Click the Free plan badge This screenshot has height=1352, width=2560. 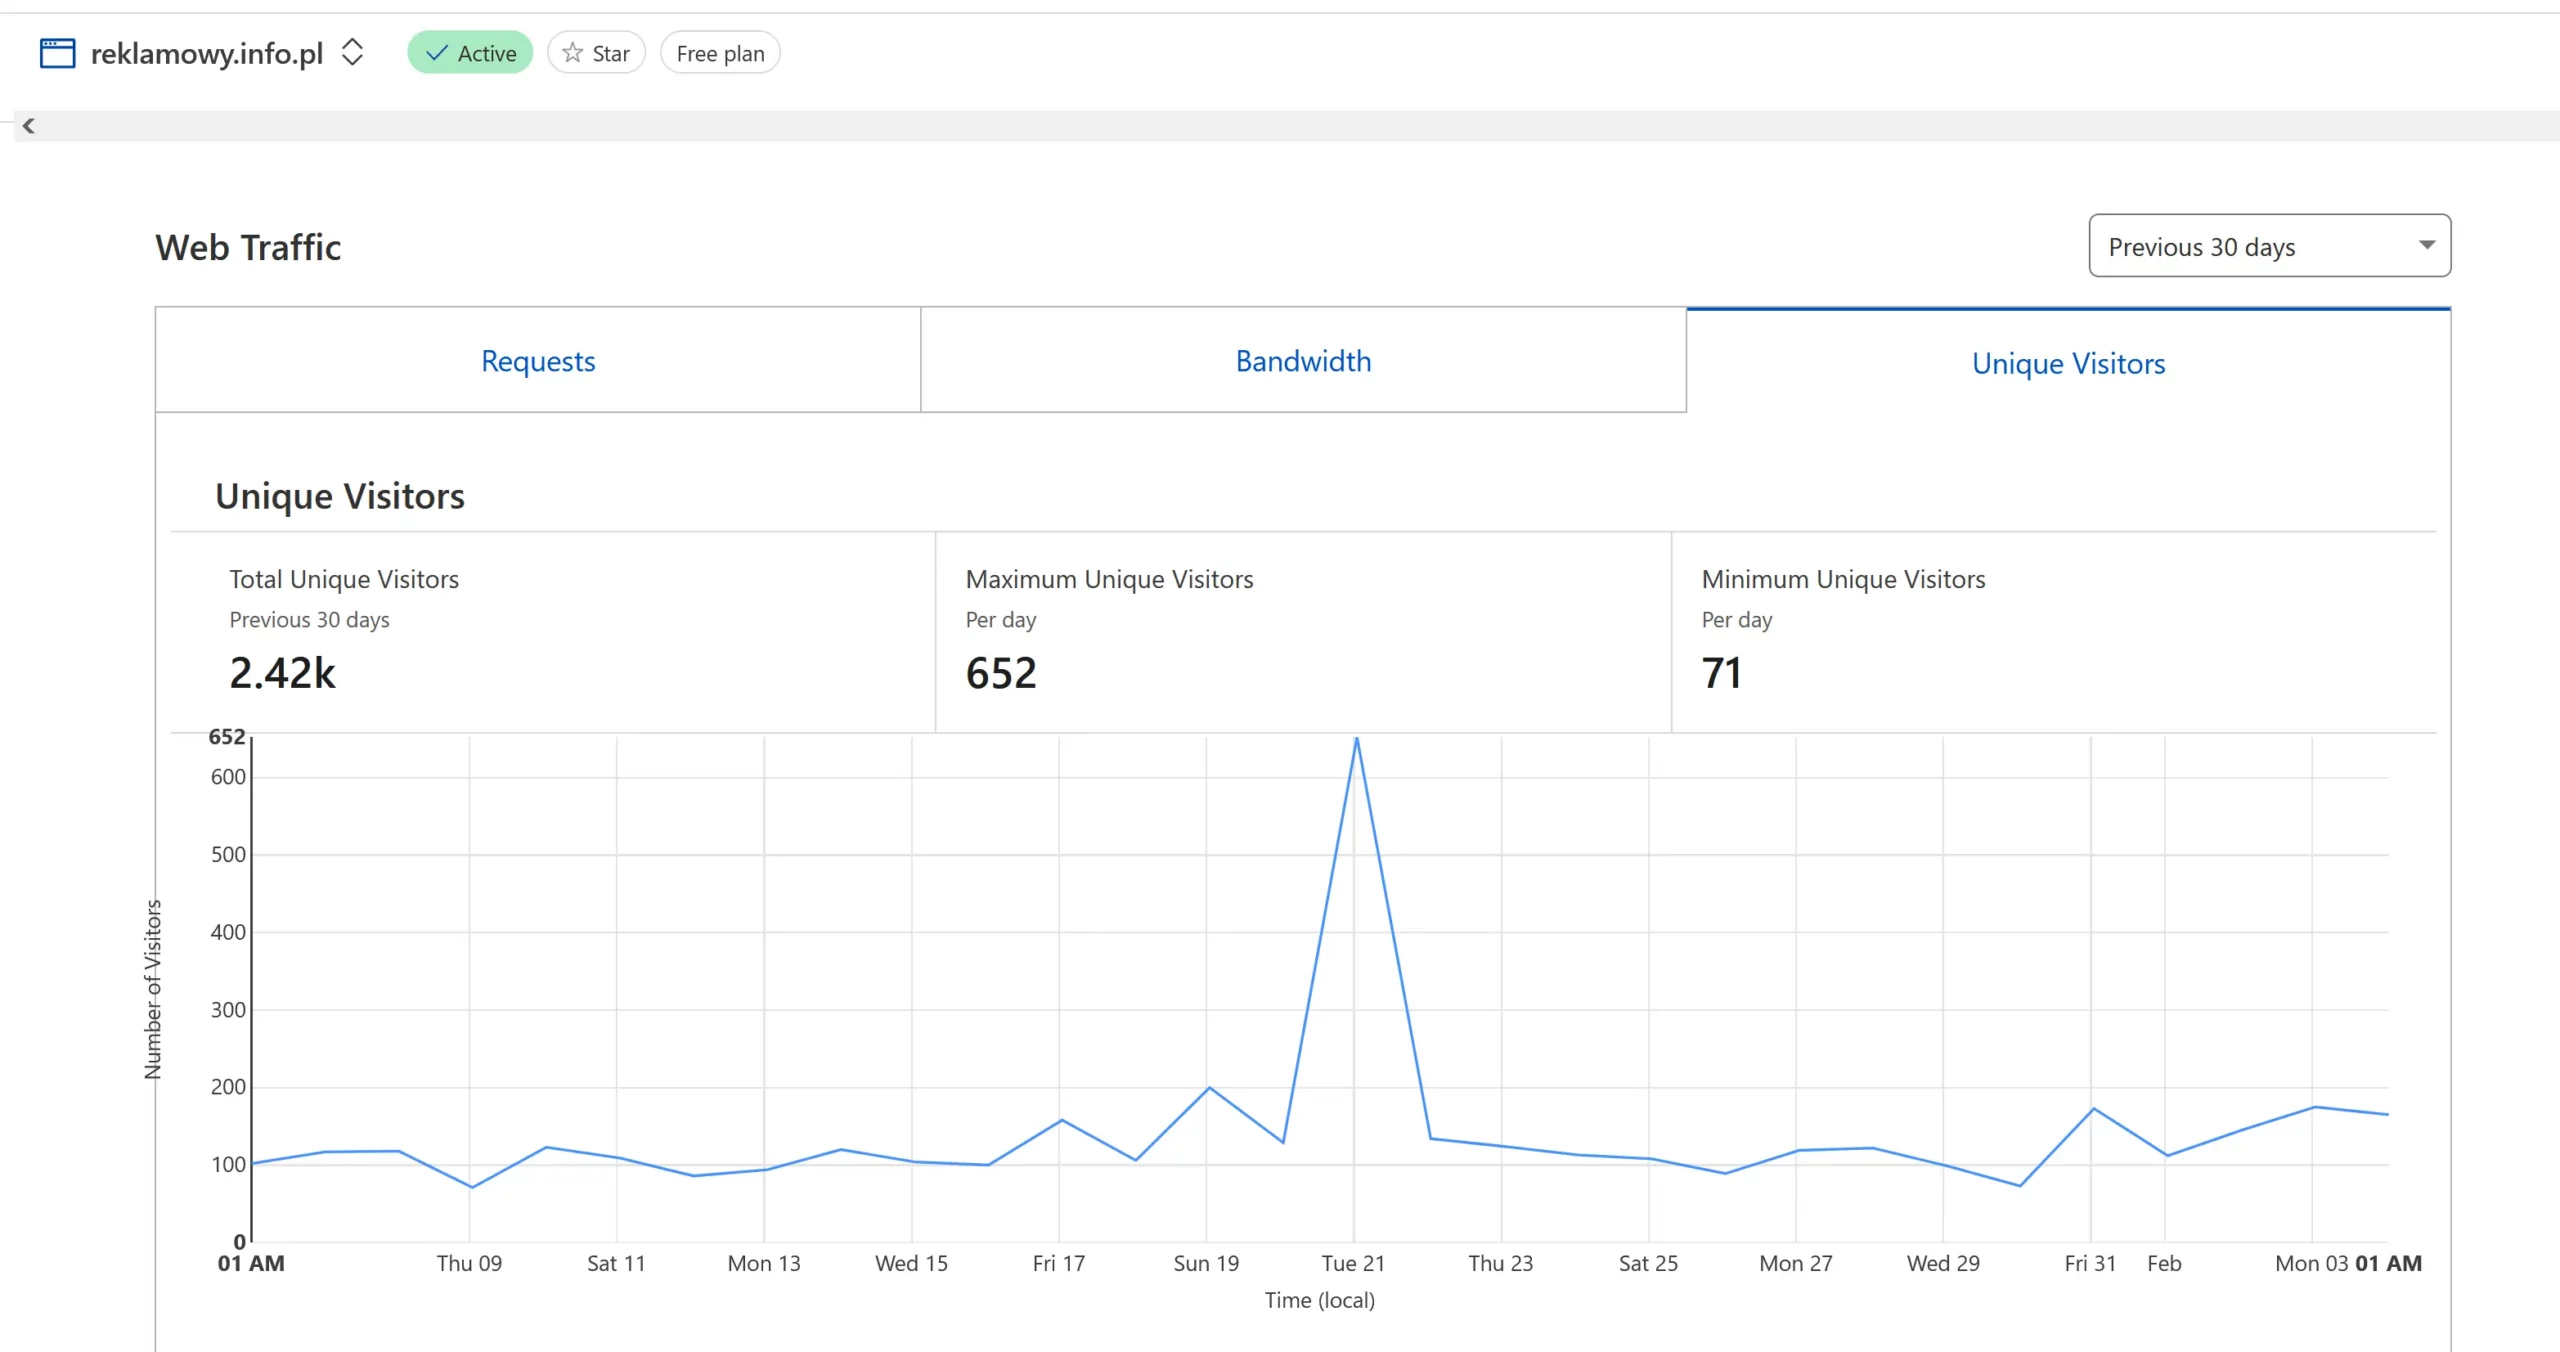click(720, 53)
